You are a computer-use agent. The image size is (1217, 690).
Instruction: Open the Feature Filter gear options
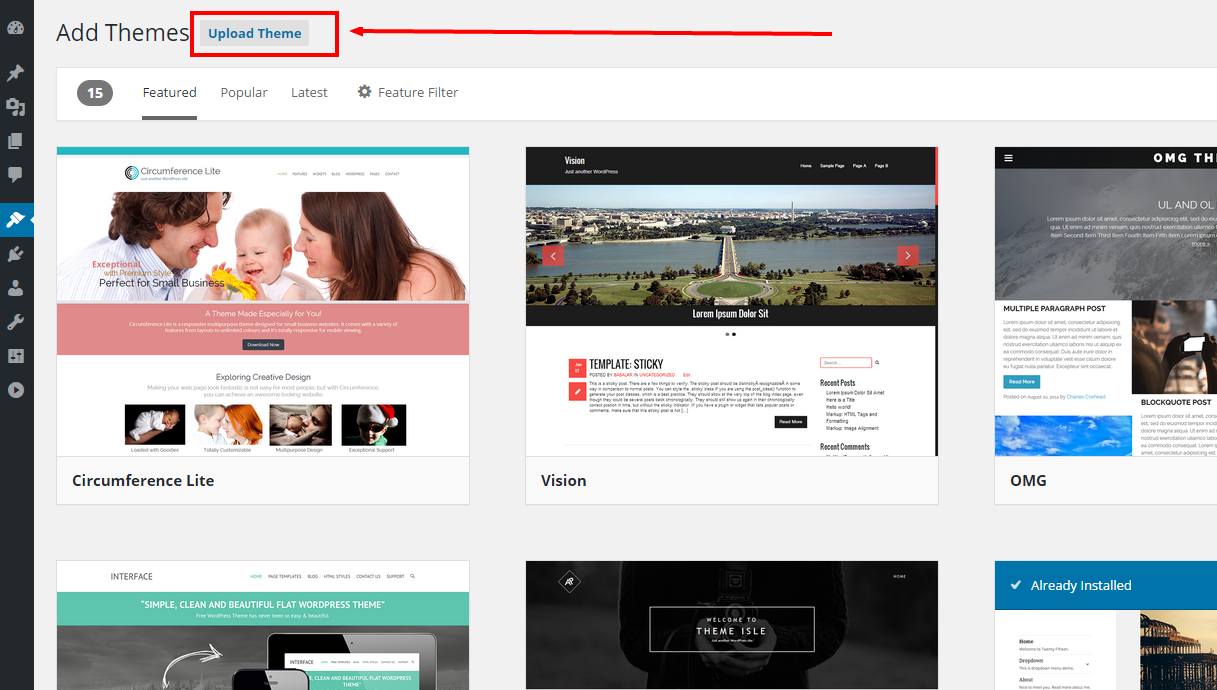tap(407, 92)
